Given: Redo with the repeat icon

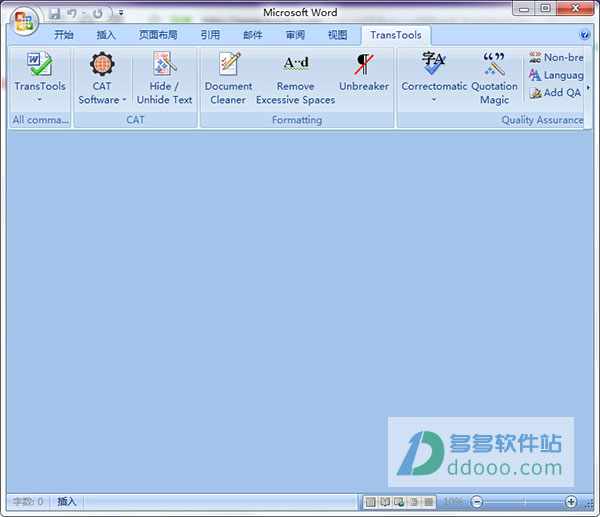Looking at the screenshot, I should tap(98, 14).
